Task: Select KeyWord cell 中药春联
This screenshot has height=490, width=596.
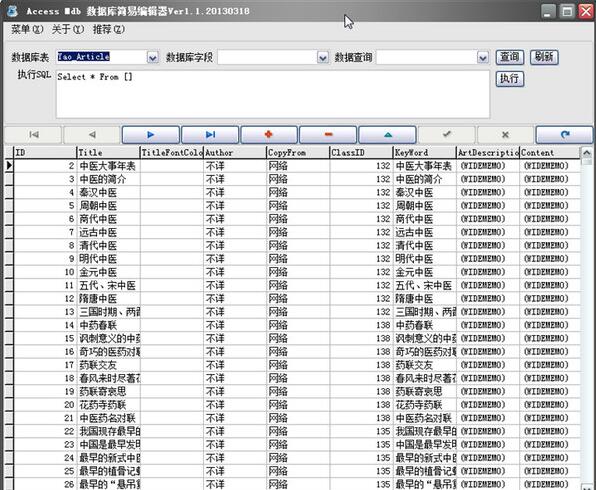Action: (x=424, y=325)
